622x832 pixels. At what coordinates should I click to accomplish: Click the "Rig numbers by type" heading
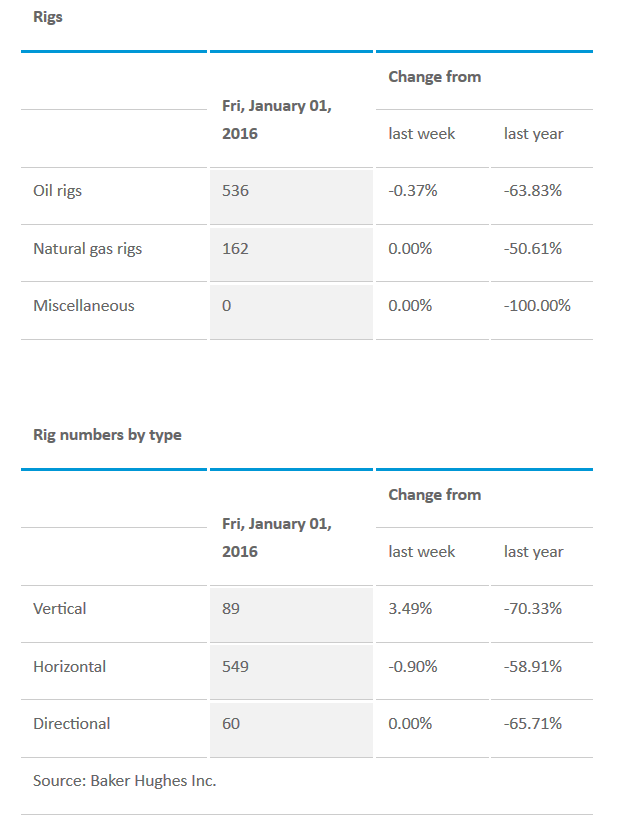[107, 435]
